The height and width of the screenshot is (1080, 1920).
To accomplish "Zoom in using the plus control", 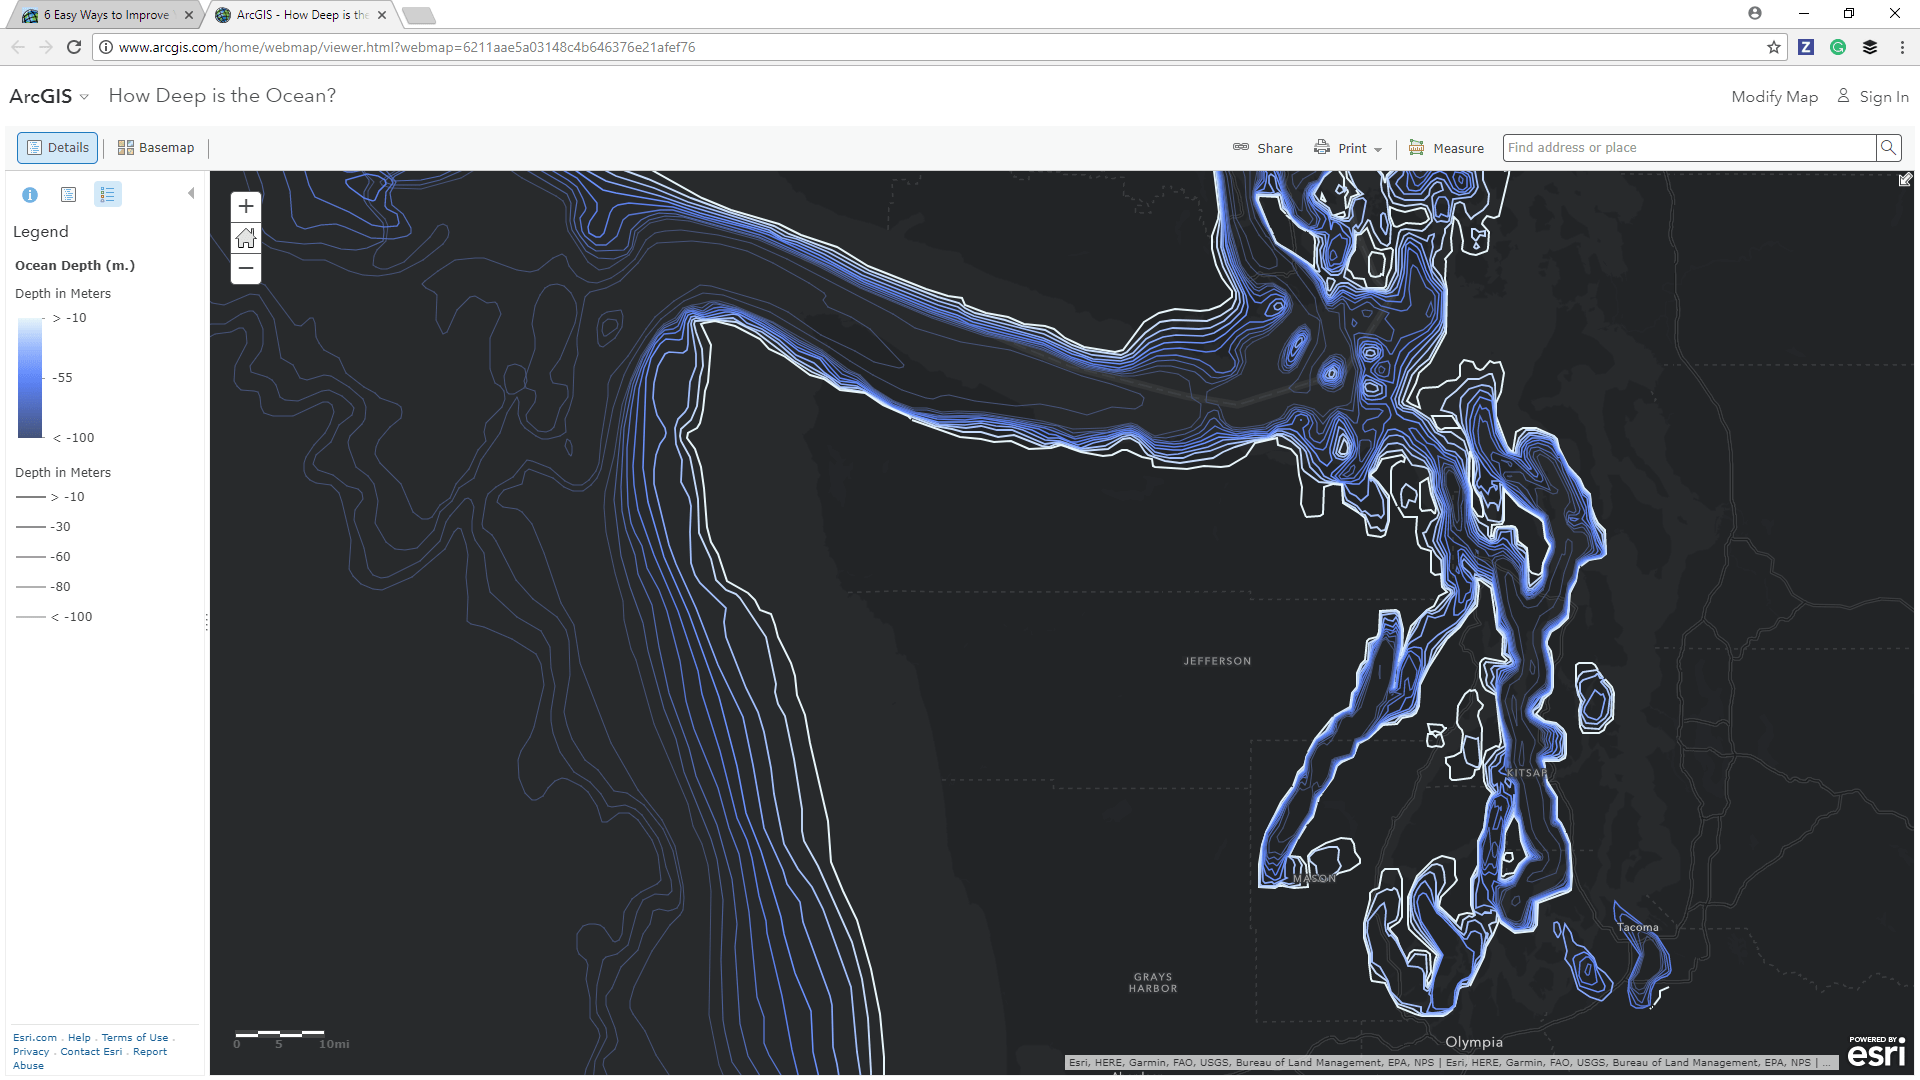I will tap(246, 206).
